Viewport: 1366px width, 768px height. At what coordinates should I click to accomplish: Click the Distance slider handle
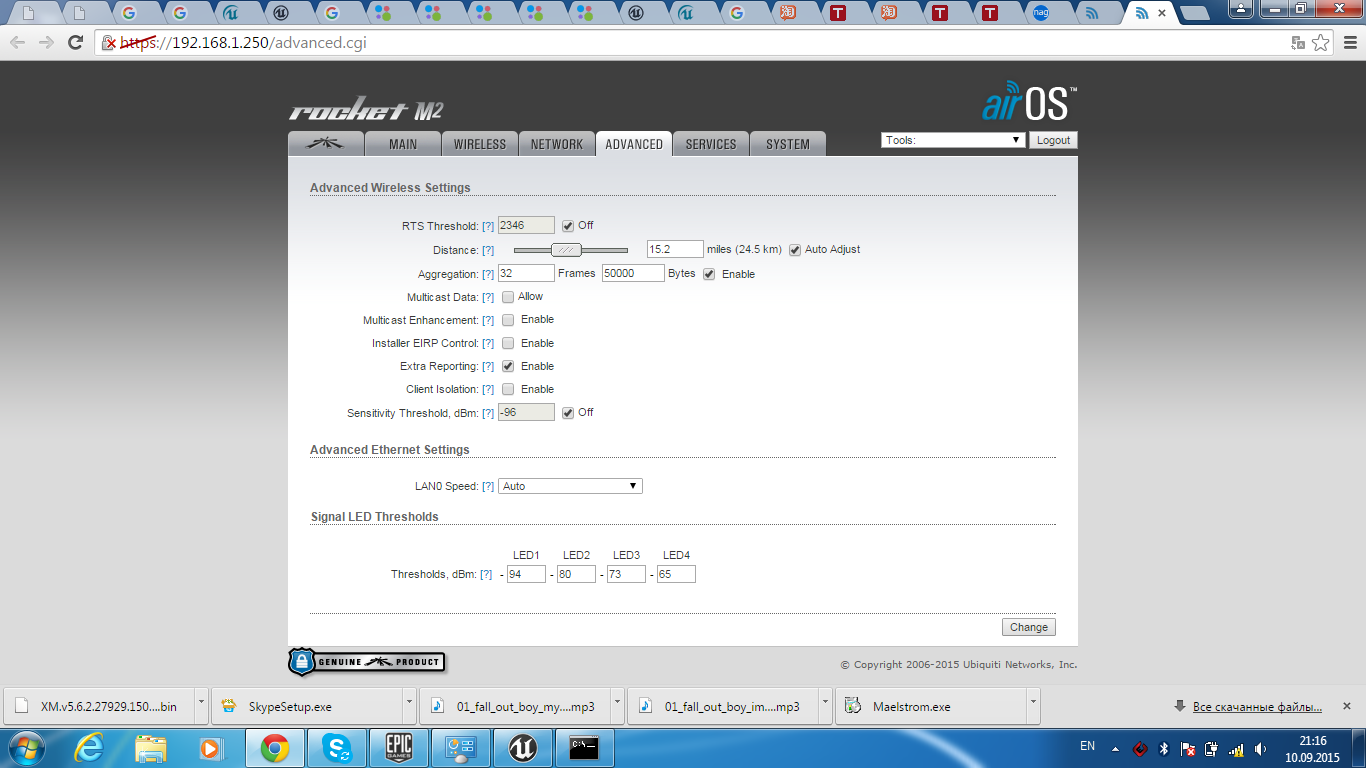[566, 250]
